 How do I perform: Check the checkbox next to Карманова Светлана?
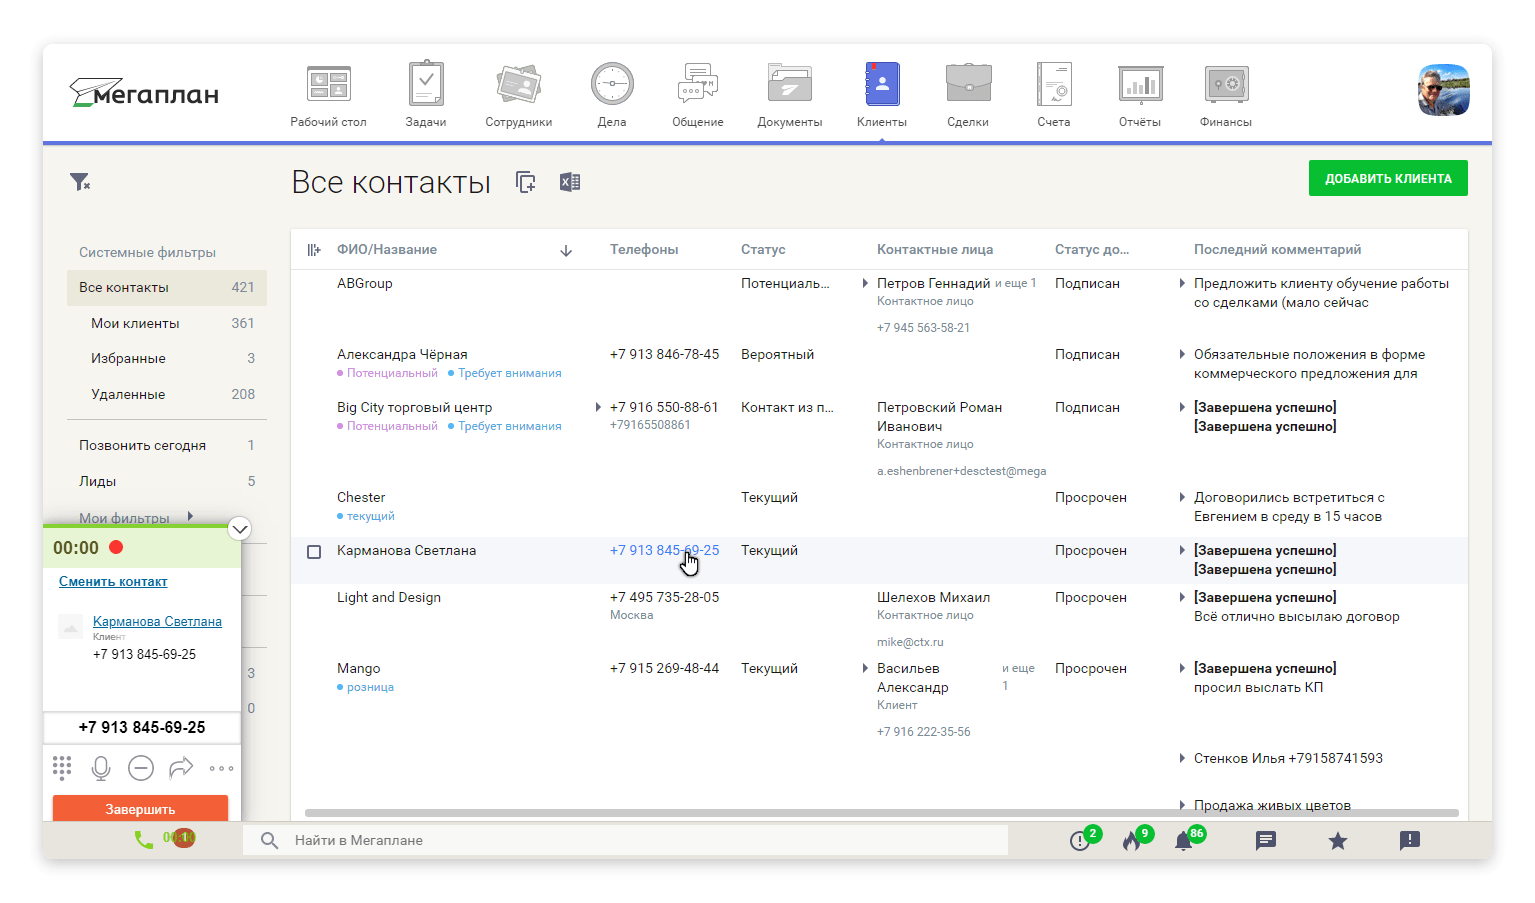point(313,551)
